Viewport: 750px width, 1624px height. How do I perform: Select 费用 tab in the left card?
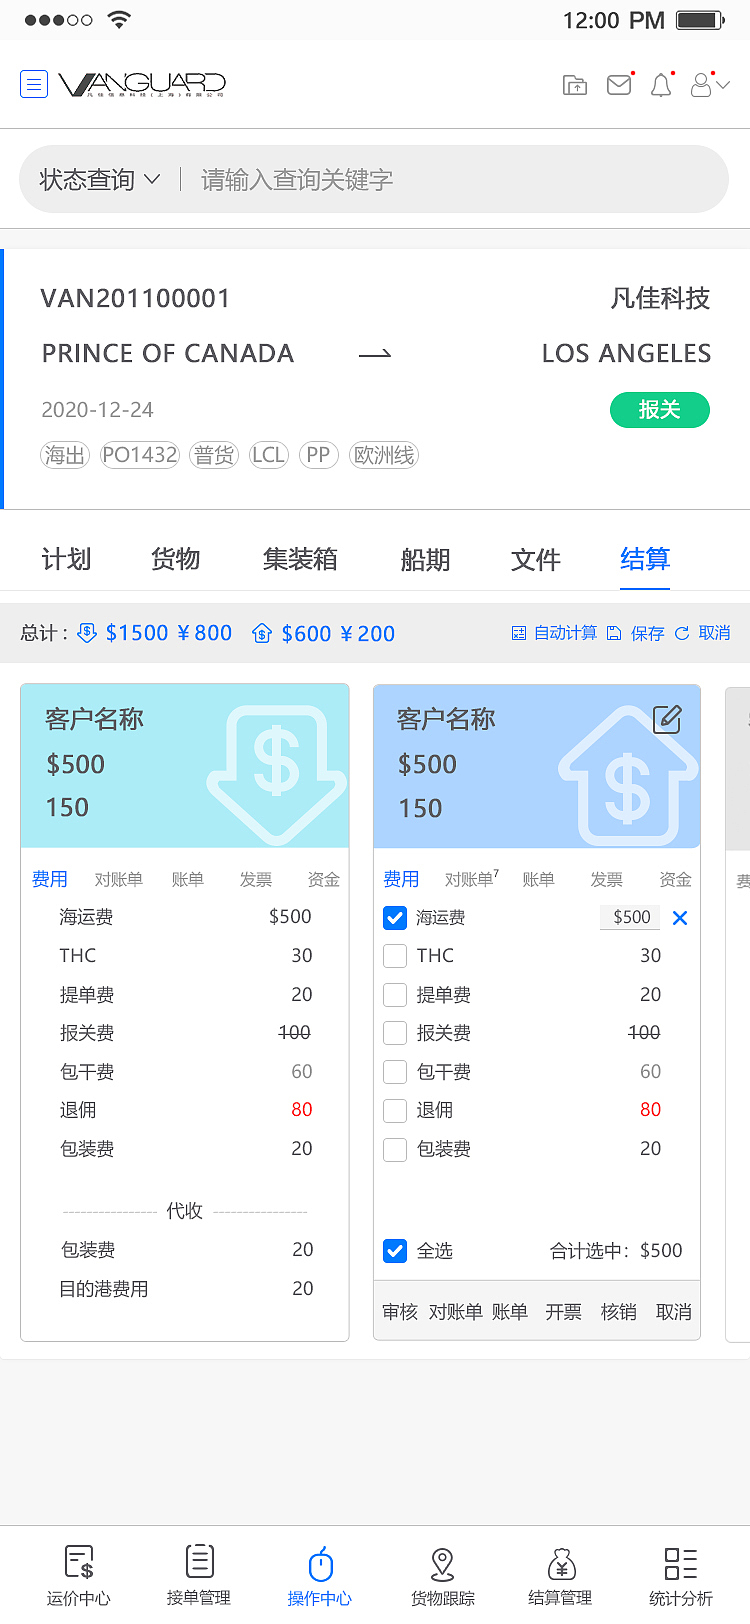point(50,879)
